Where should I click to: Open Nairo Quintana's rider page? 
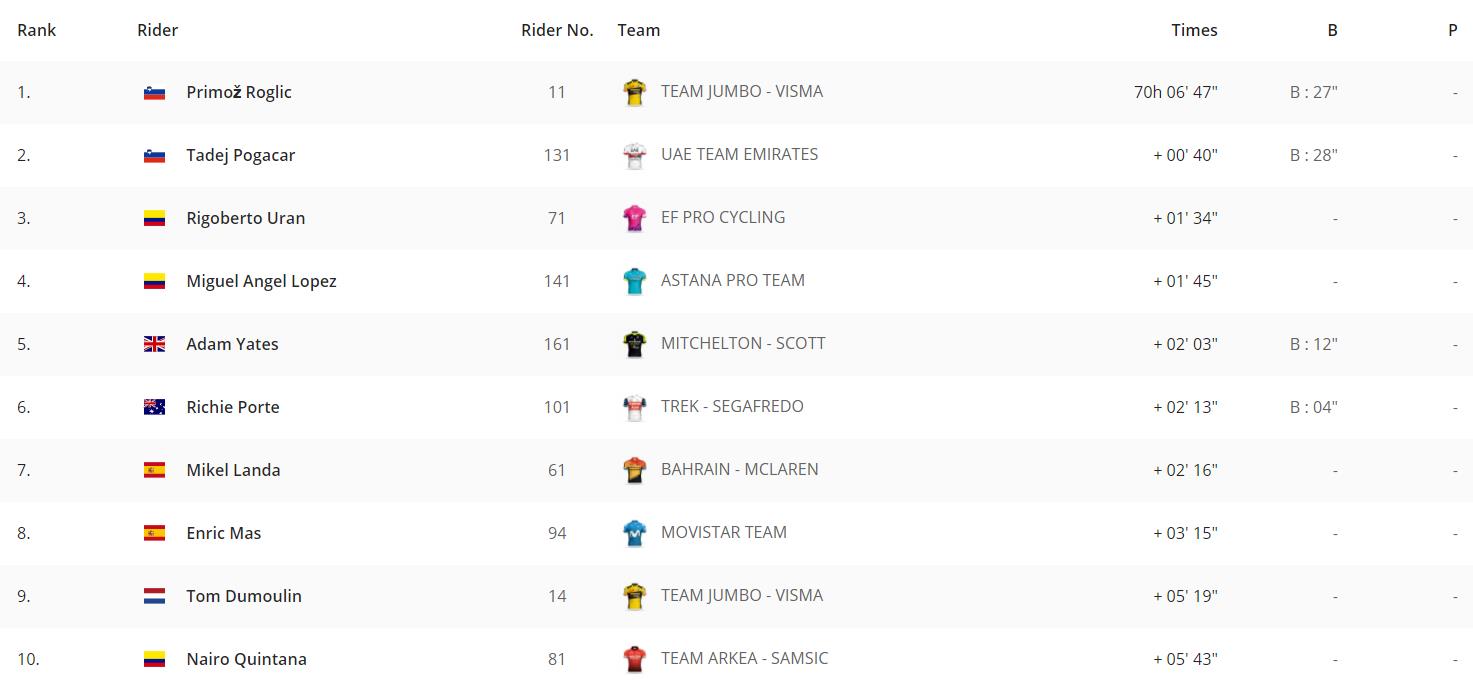click(246, 659)
